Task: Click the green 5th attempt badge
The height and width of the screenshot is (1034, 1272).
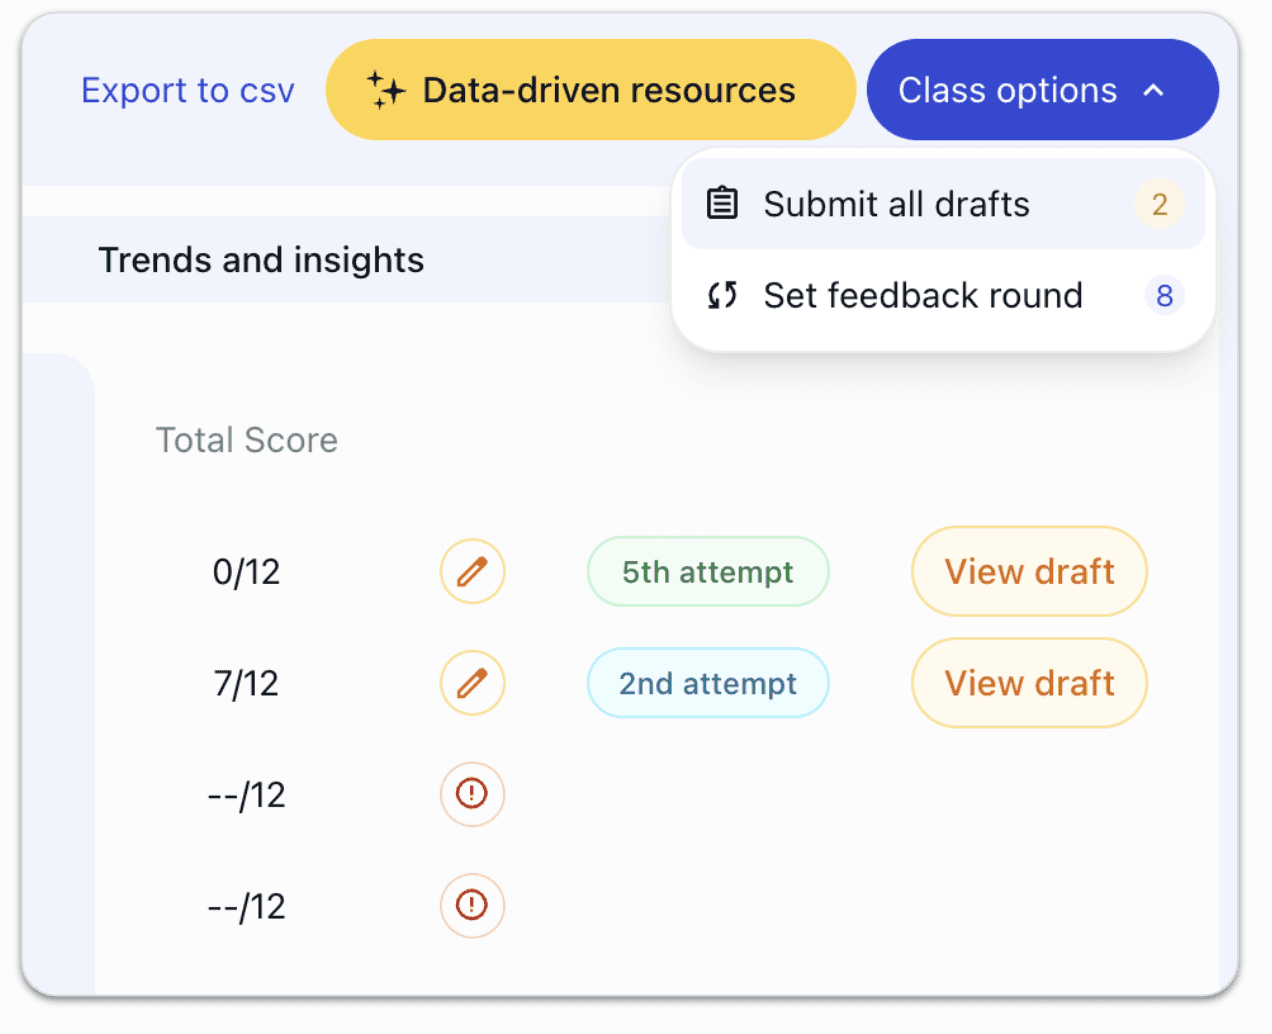Action: tap(707, 572)
